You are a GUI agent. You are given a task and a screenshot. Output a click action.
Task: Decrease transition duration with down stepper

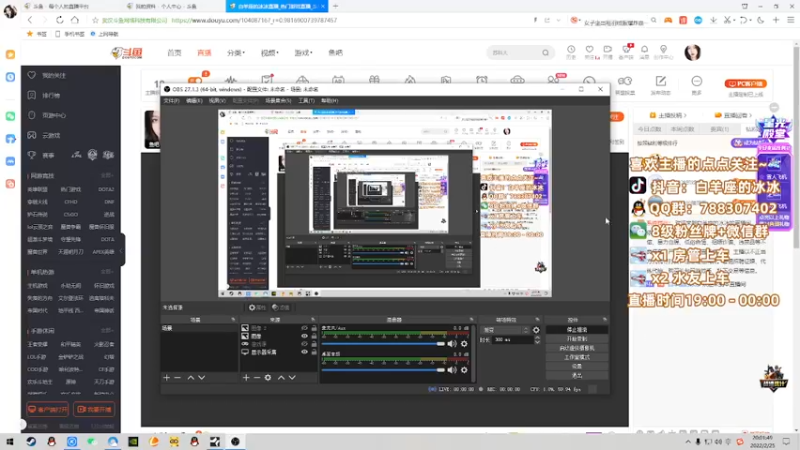(x=537, y=342)
